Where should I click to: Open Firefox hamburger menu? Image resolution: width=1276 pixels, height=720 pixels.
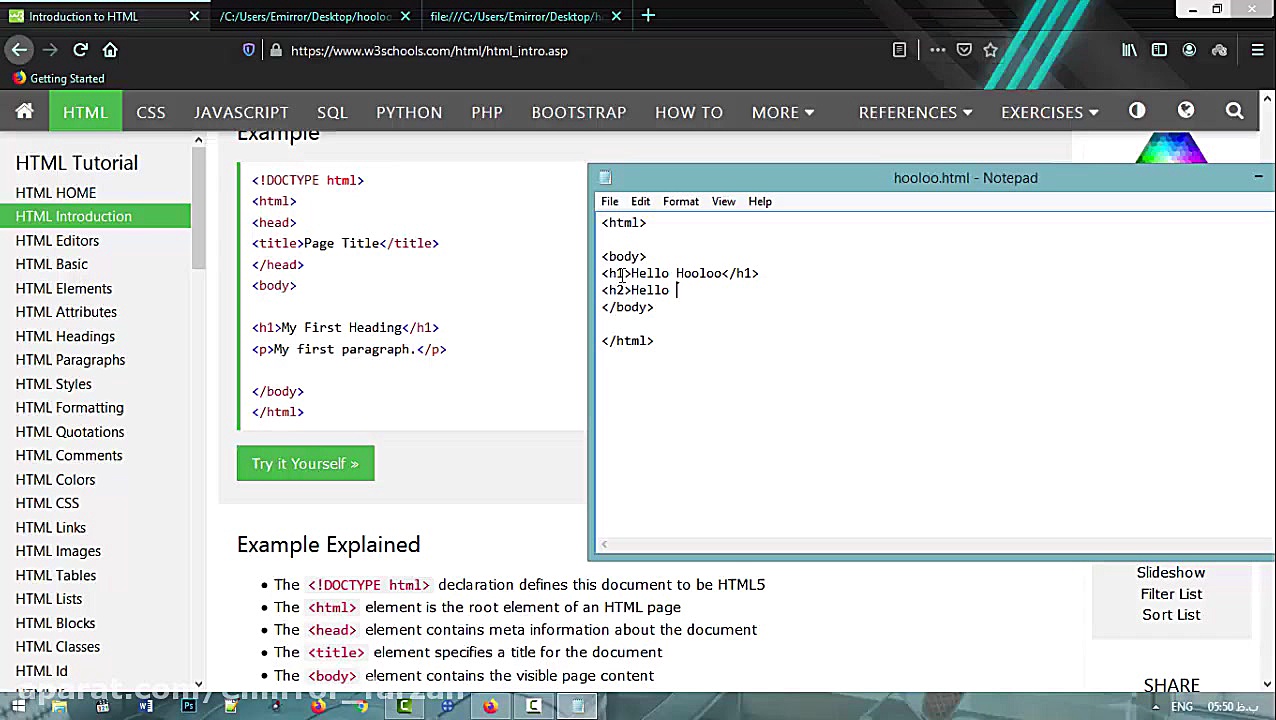coord(1257,50)
